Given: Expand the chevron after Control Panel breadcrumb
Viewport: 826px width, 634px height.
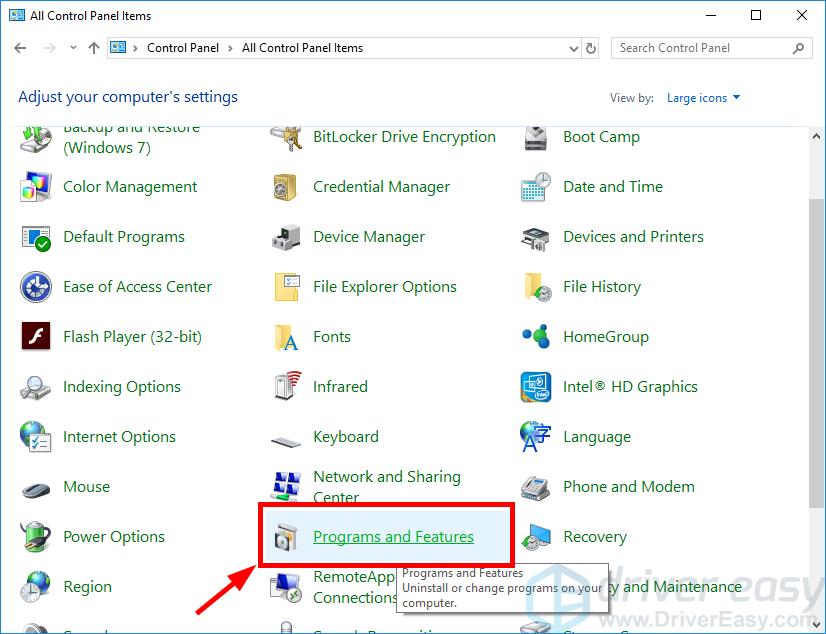Looking at the screenshot, I should point(230,48).
